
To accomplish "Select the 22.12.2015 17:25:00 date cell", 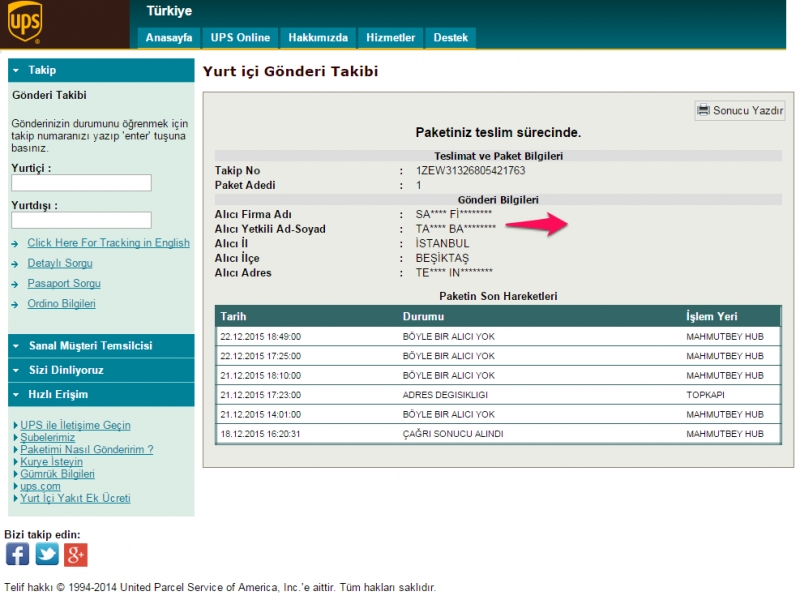I will pos(260,356).
